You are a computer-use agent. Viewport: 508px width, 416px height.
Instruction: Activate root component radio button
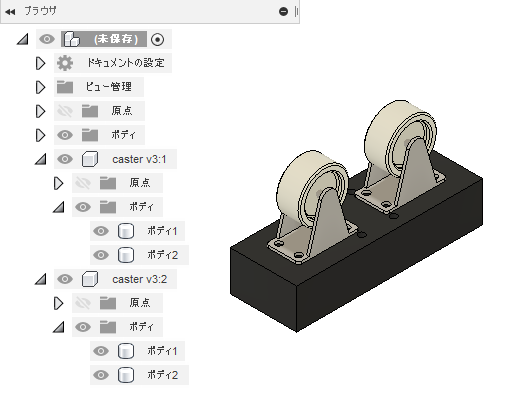pyautogui.click(x=157, y=39)
